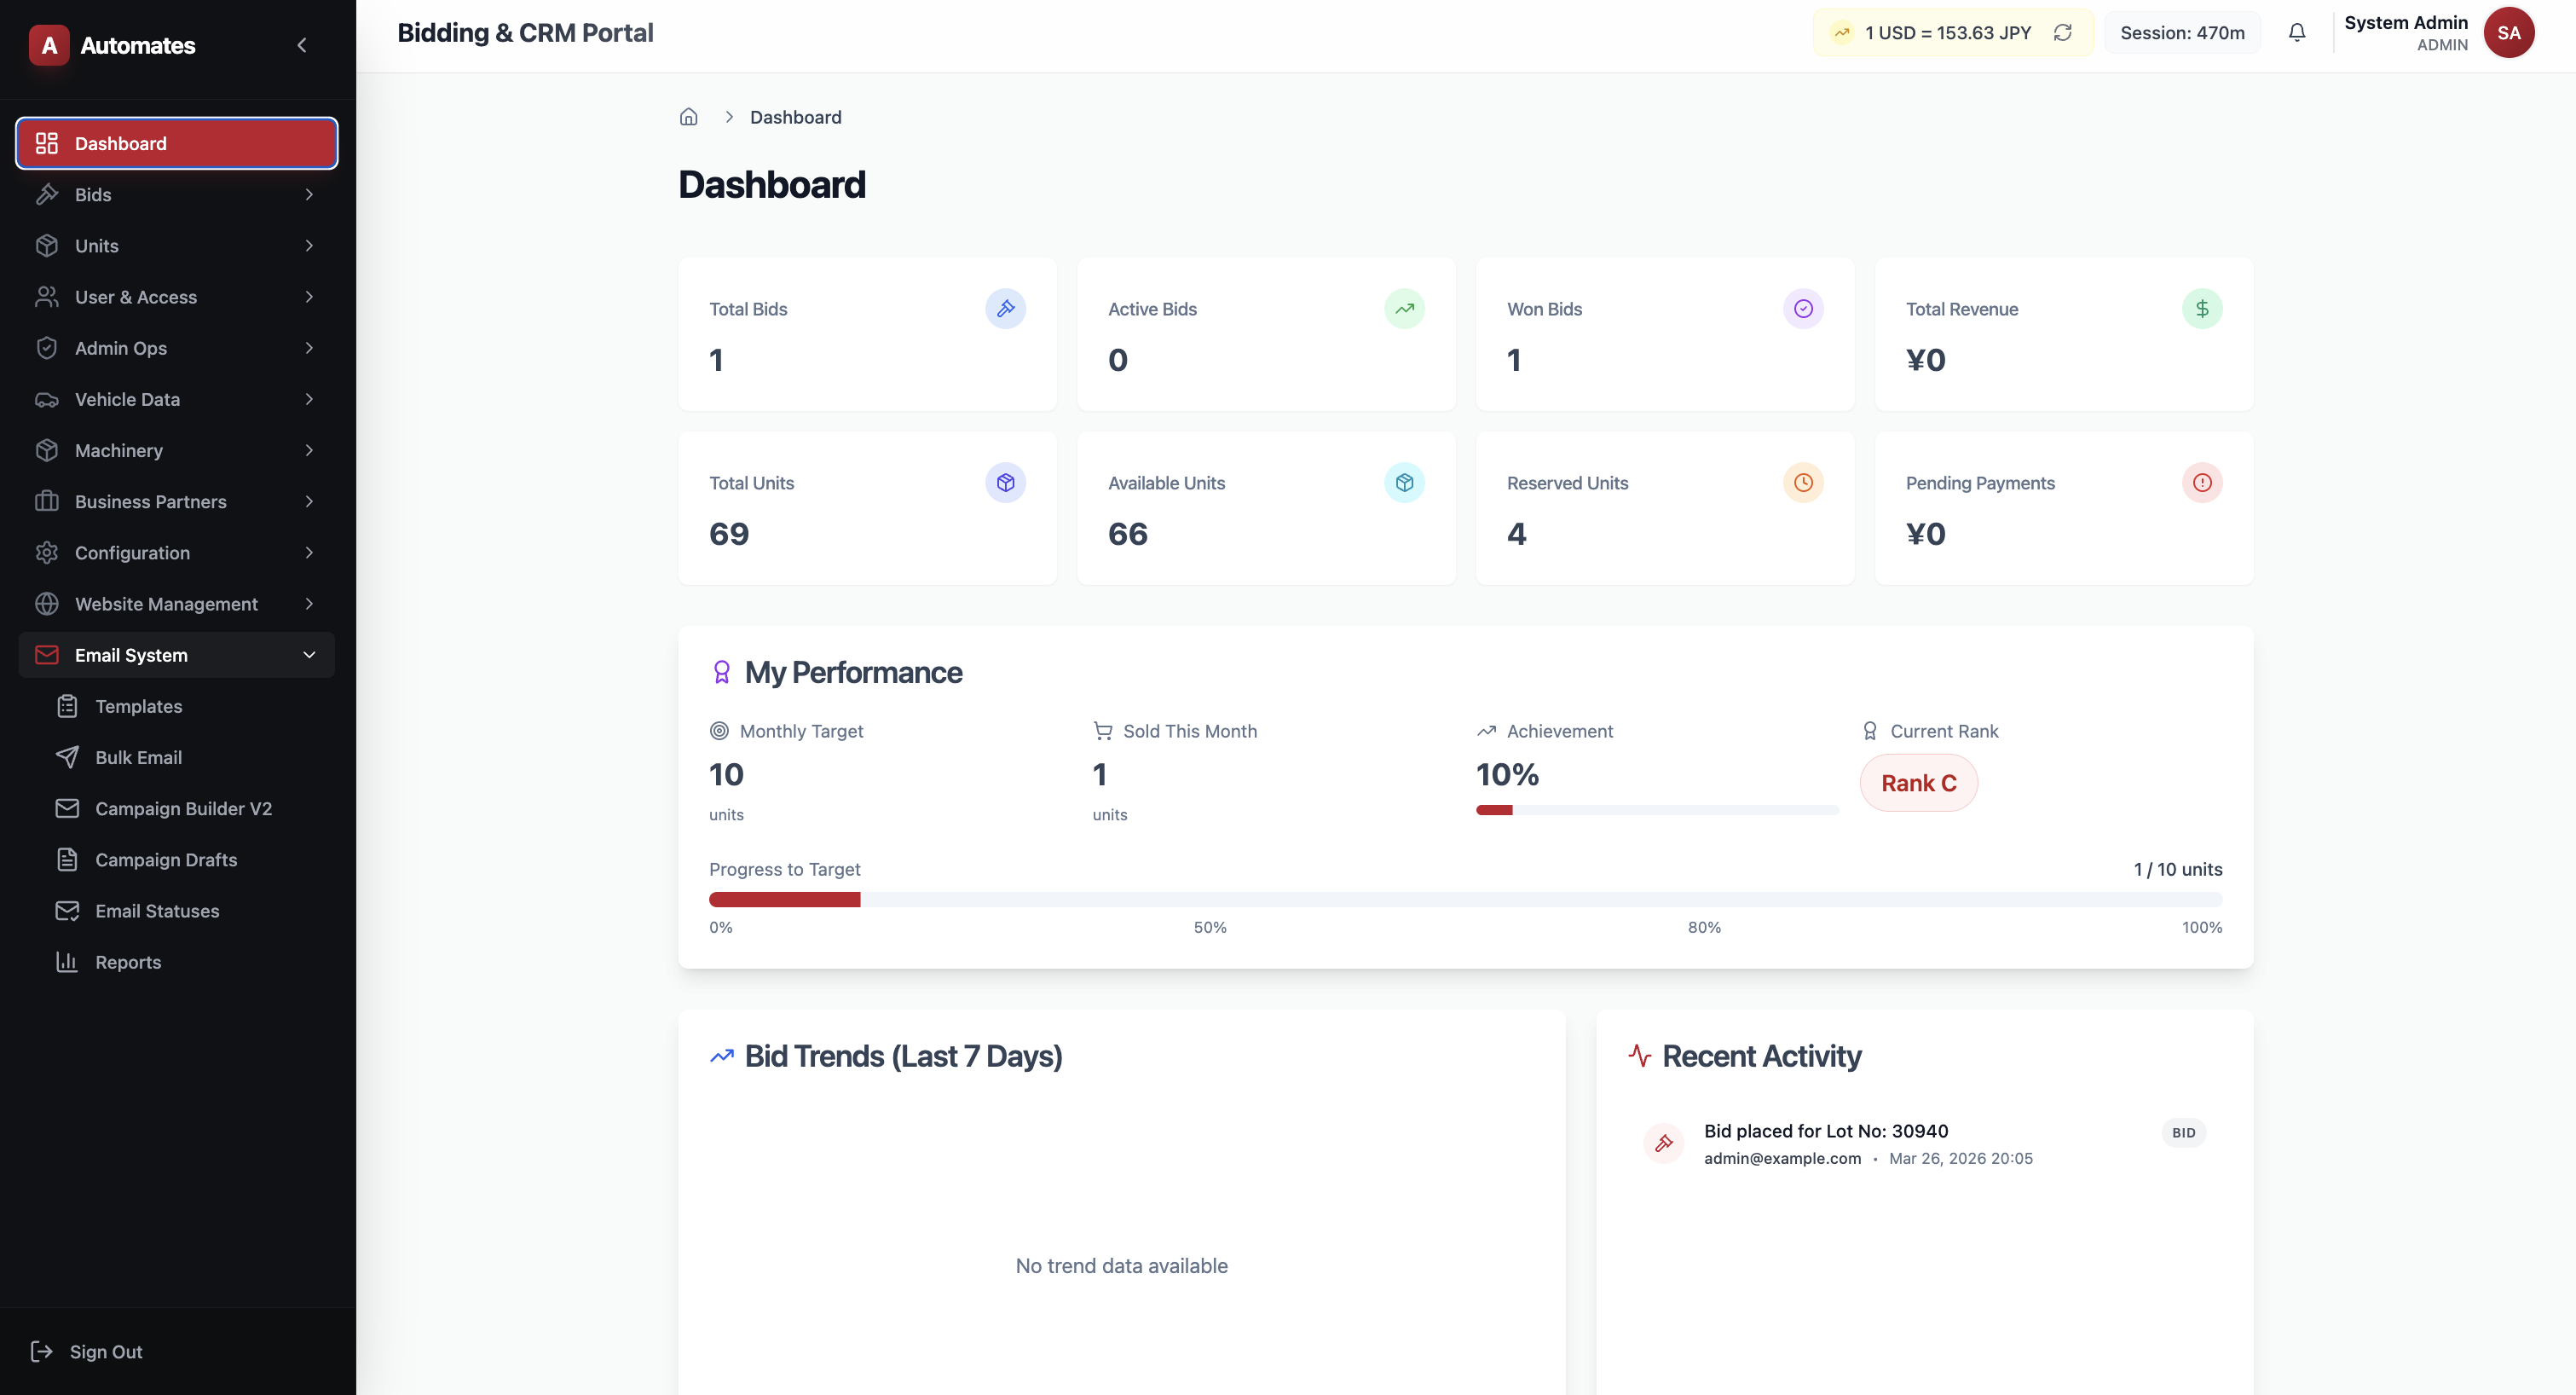Click the Total Units box icon

pos(1005,483)
